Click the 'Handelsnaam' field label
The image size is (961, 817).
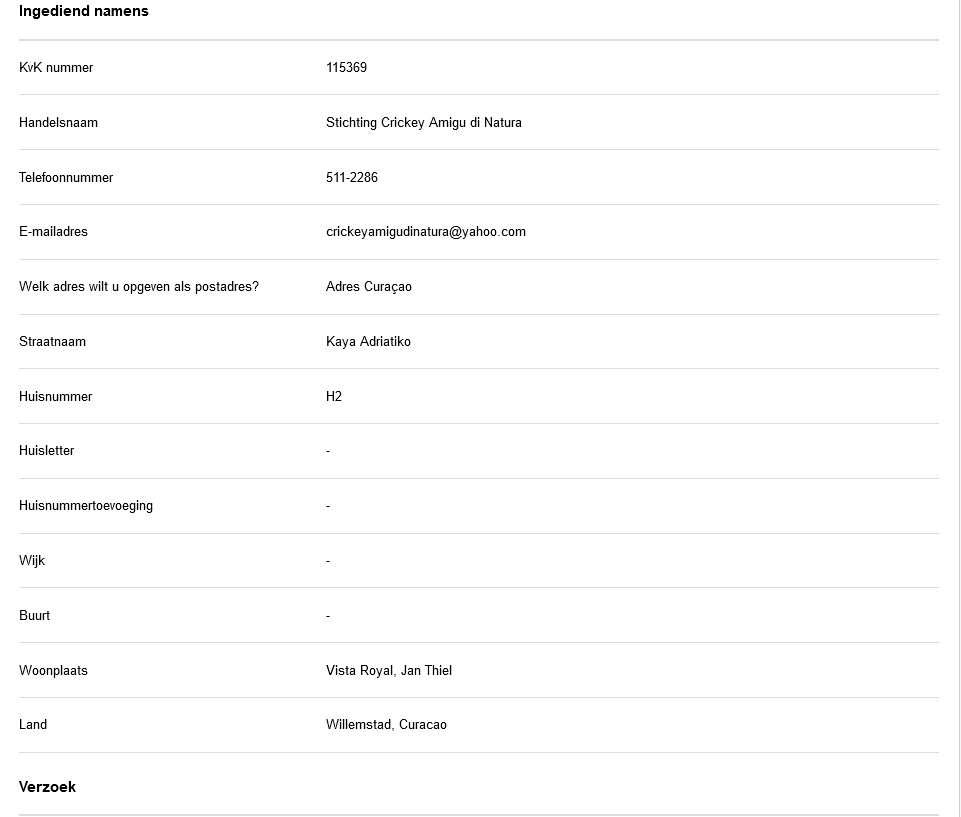(x=58, y=123)
